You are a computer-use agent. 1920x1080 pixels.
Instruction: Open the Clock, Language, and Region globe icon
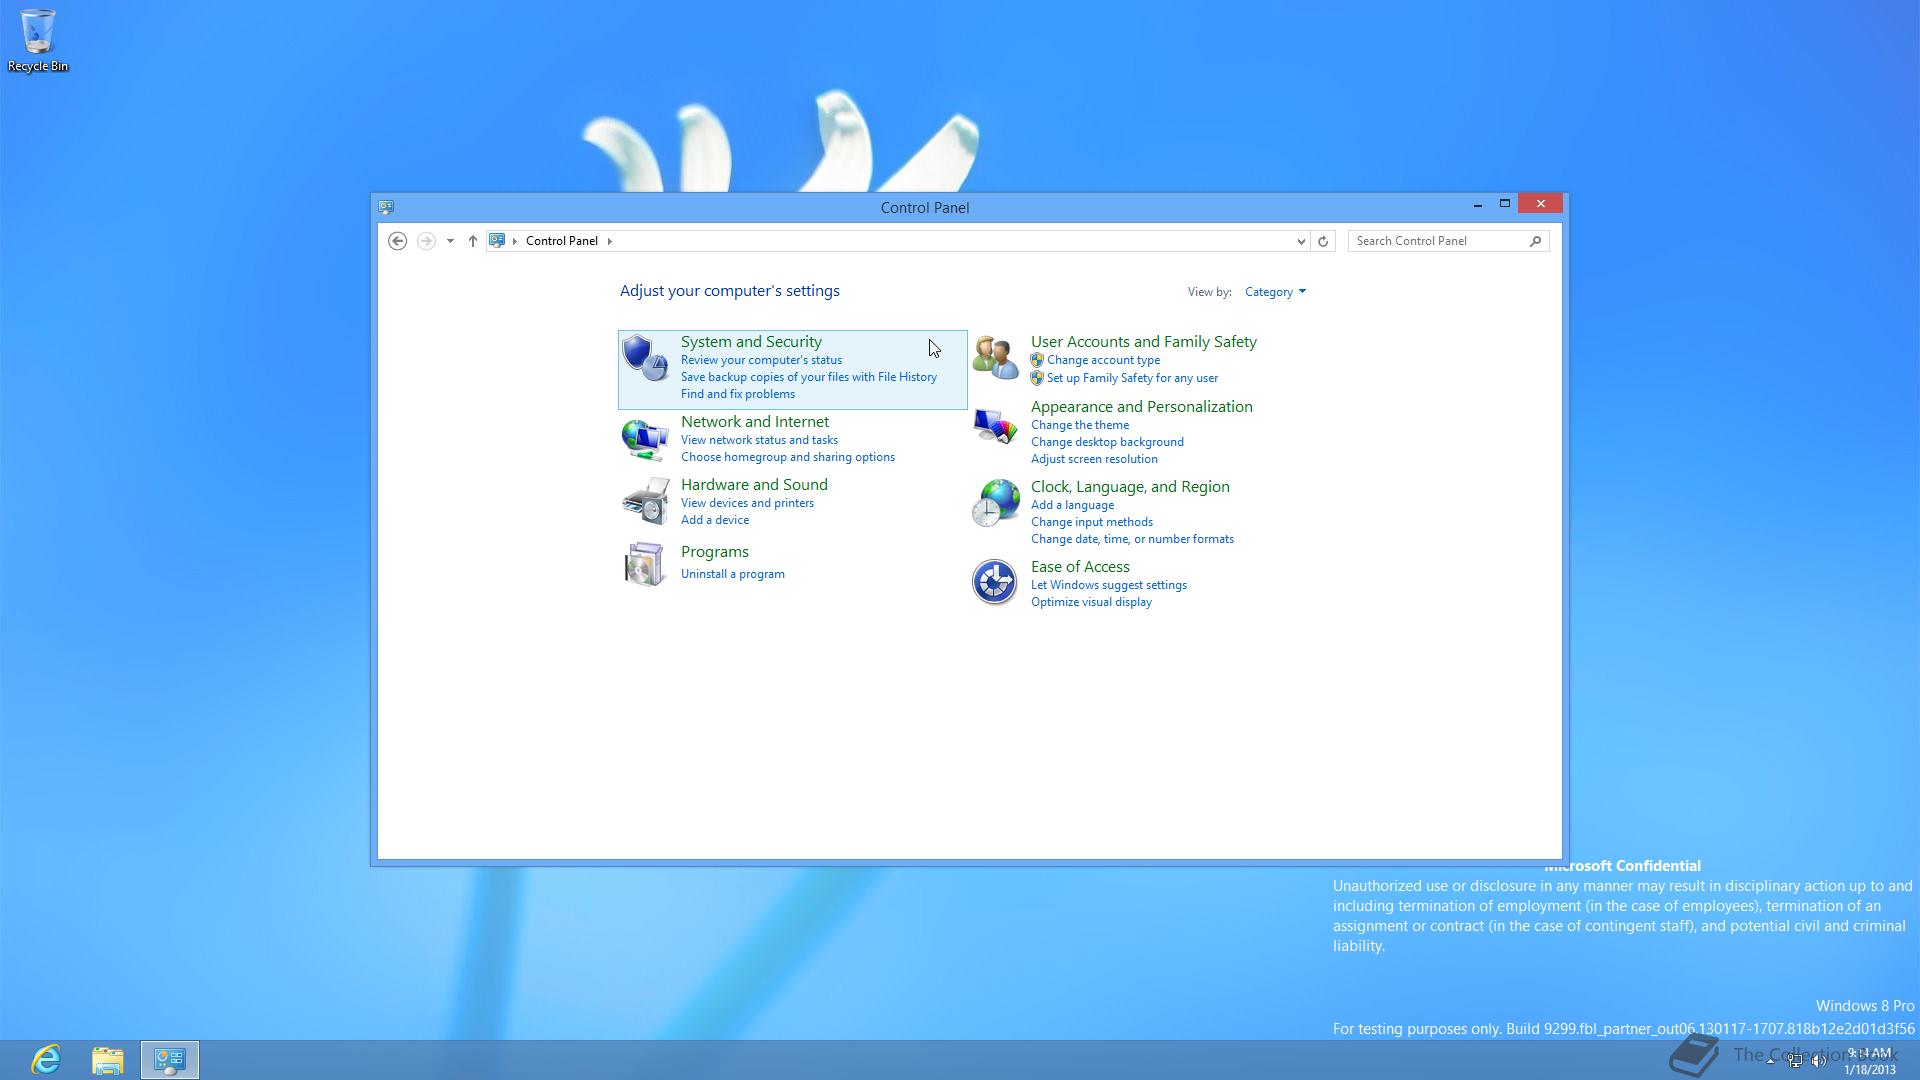[995, 503]
